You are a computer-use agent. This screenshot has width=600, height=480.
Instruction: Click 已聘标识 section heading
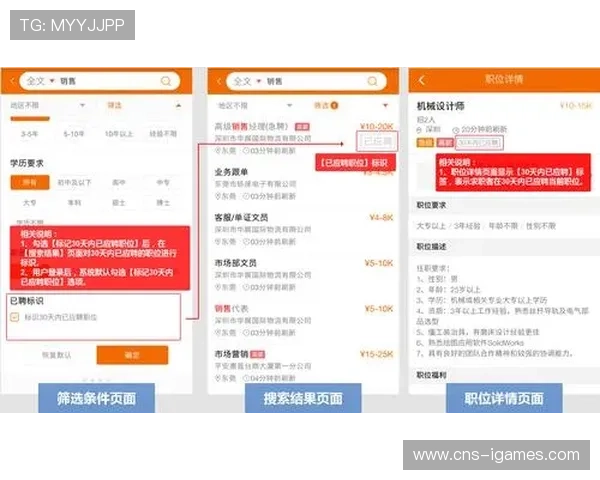tap(27, 301)
